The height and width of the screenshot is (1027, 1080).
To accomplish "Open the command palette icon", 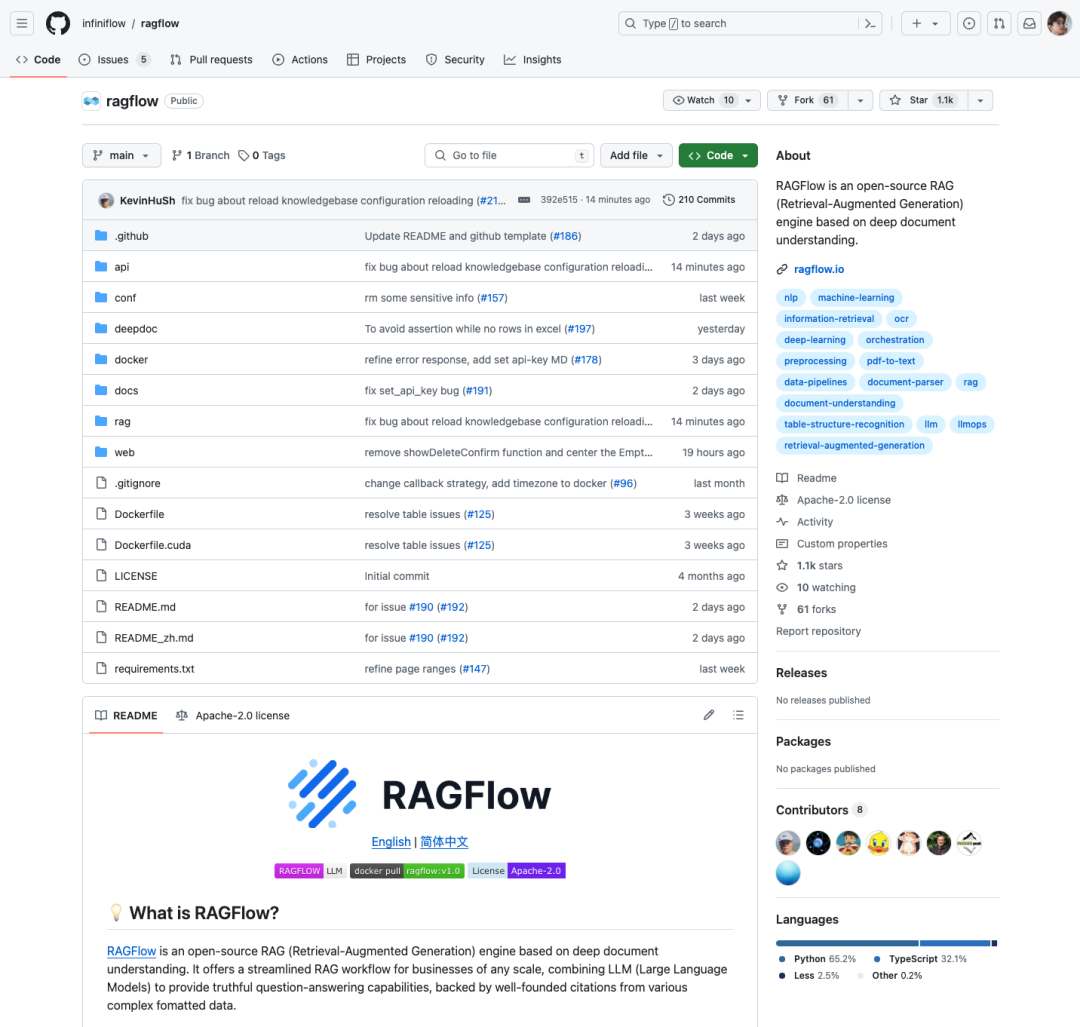I will 870,23.
